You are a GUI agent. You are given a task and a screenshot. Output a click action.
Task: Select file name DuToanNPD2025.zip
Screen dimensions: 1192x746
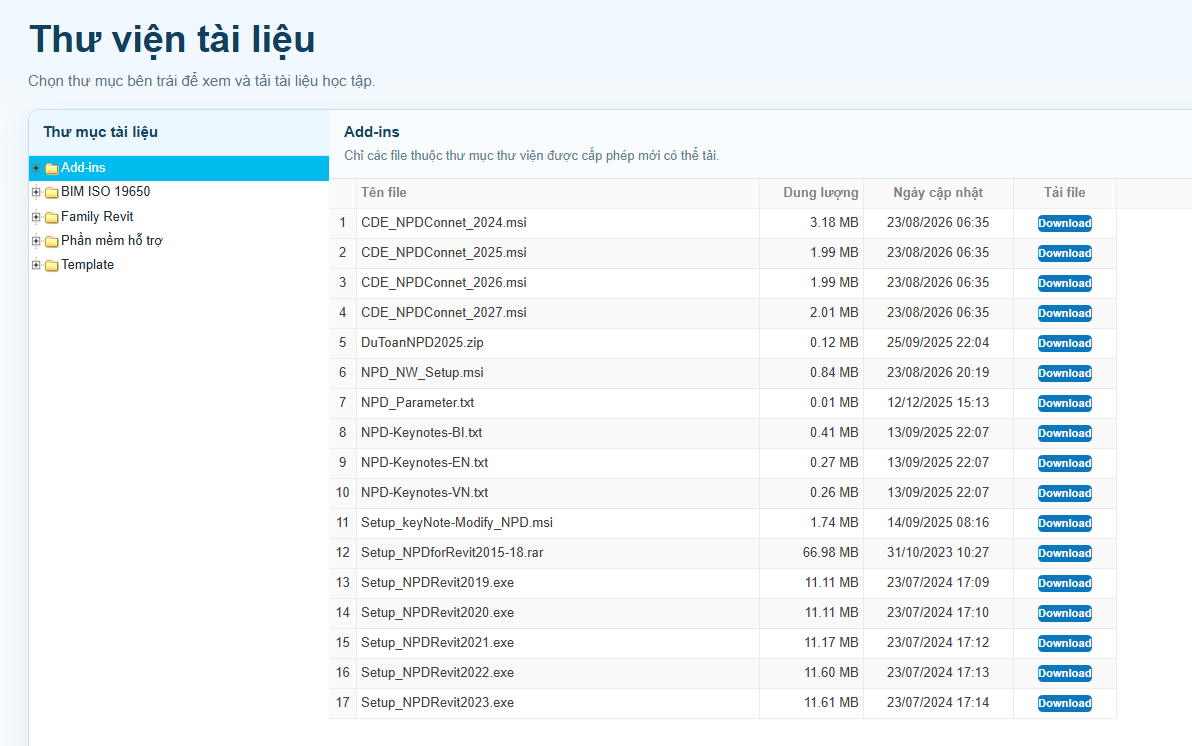pyautogui.click(x=422, y=342)
